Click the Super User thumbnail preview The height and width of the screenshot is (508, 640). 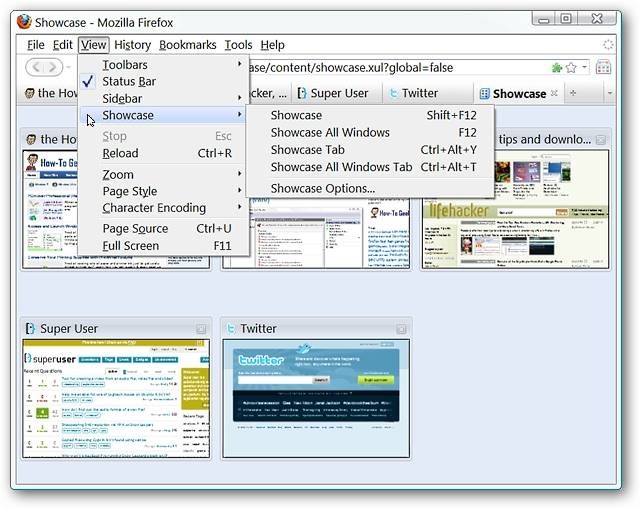116,398
